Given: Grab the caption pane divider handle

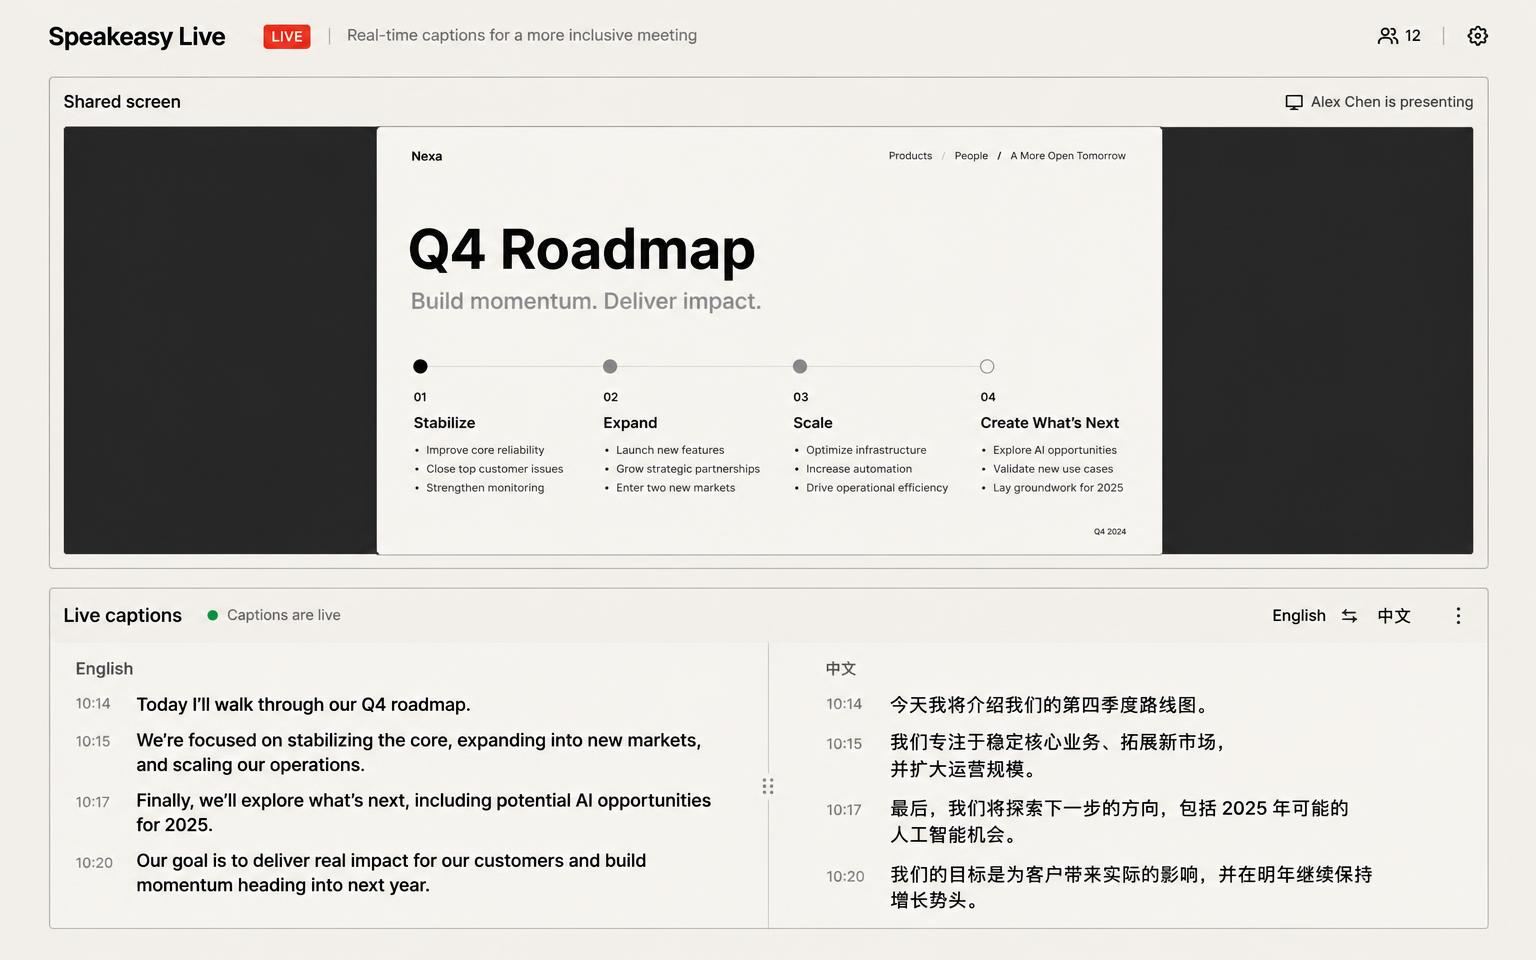Looking at the screenshot, I should coord(768,786).
